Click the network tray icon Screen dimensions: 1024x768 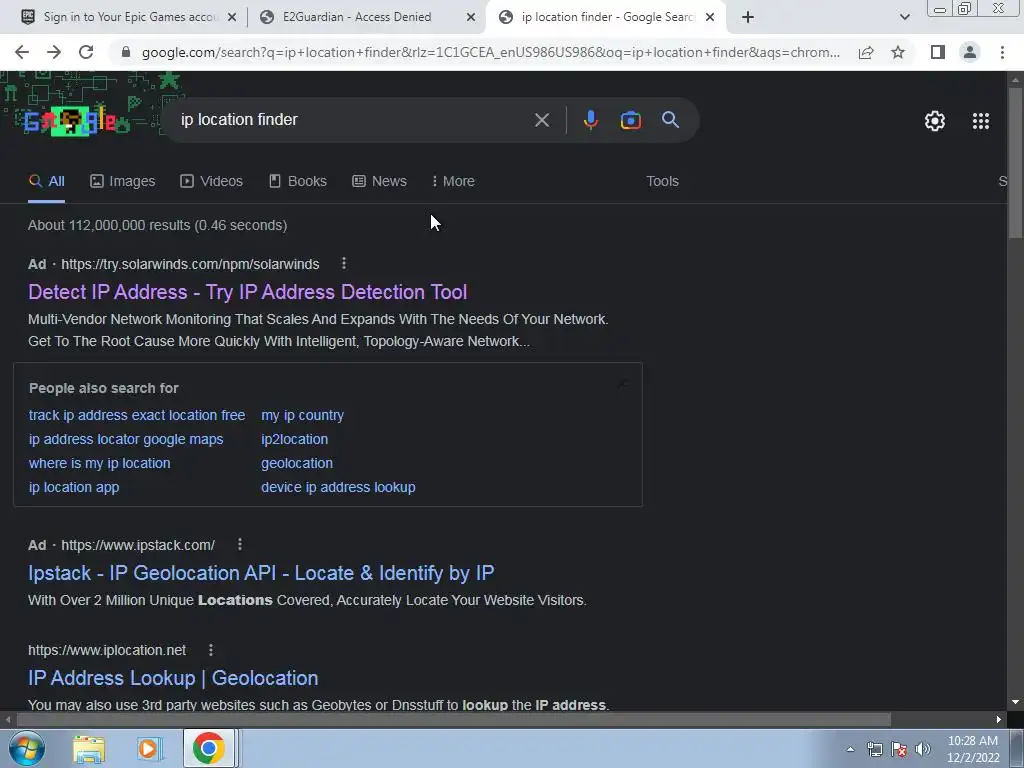[874, 749]
